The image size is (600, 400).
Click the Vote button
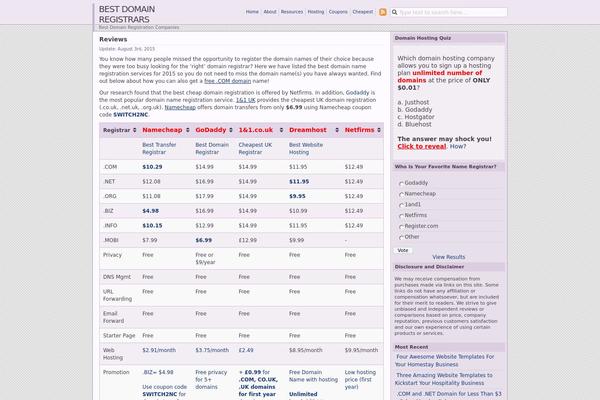pos(403,250)
